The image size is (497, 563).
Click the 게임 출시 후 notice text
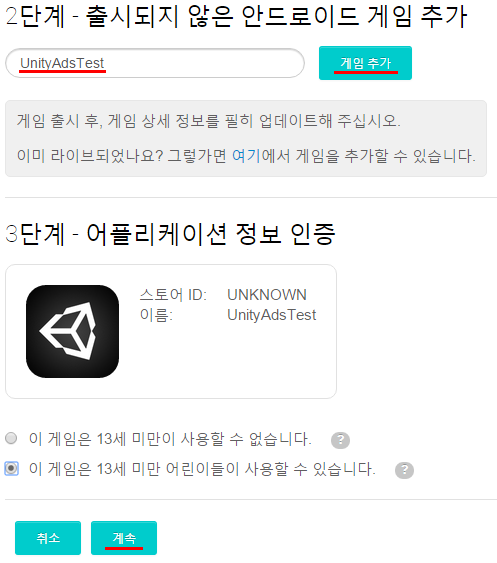[x=208, y=121]
